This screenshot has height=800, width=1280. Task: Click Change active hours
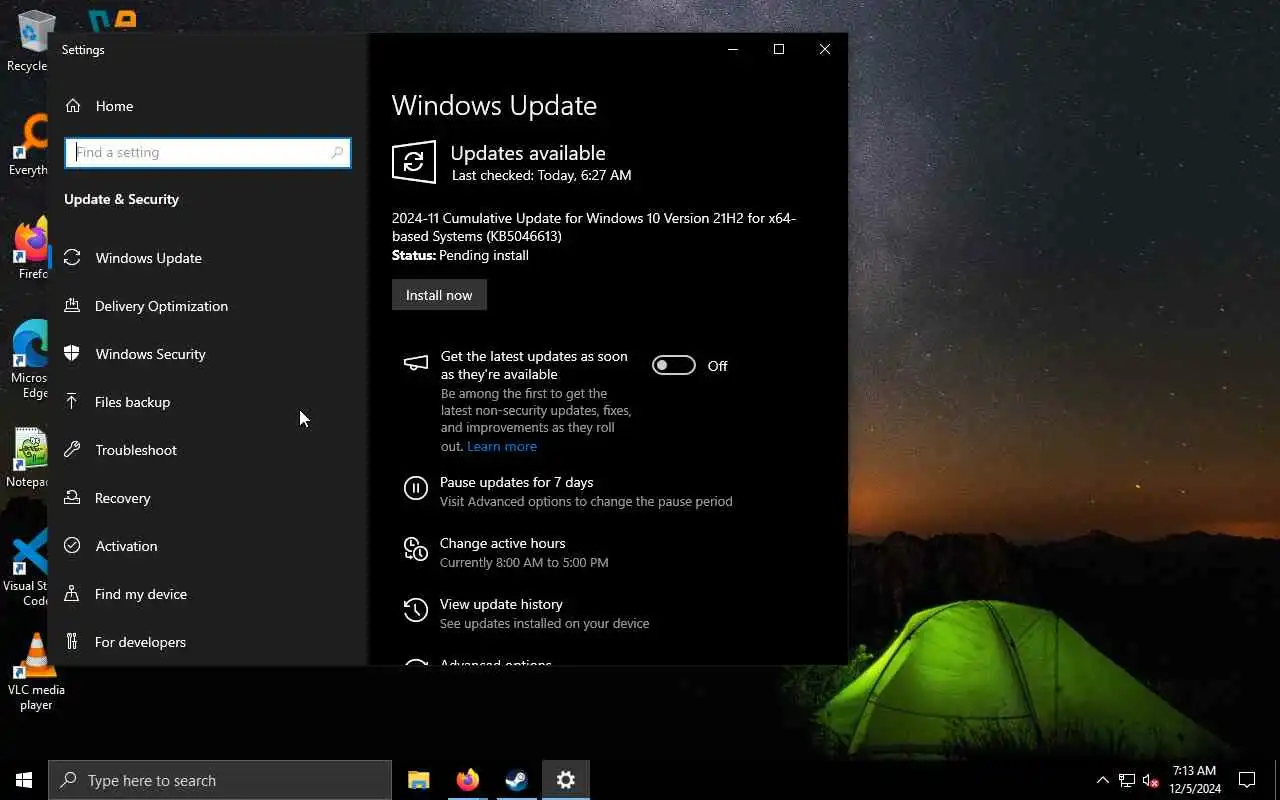click(503, 543)
